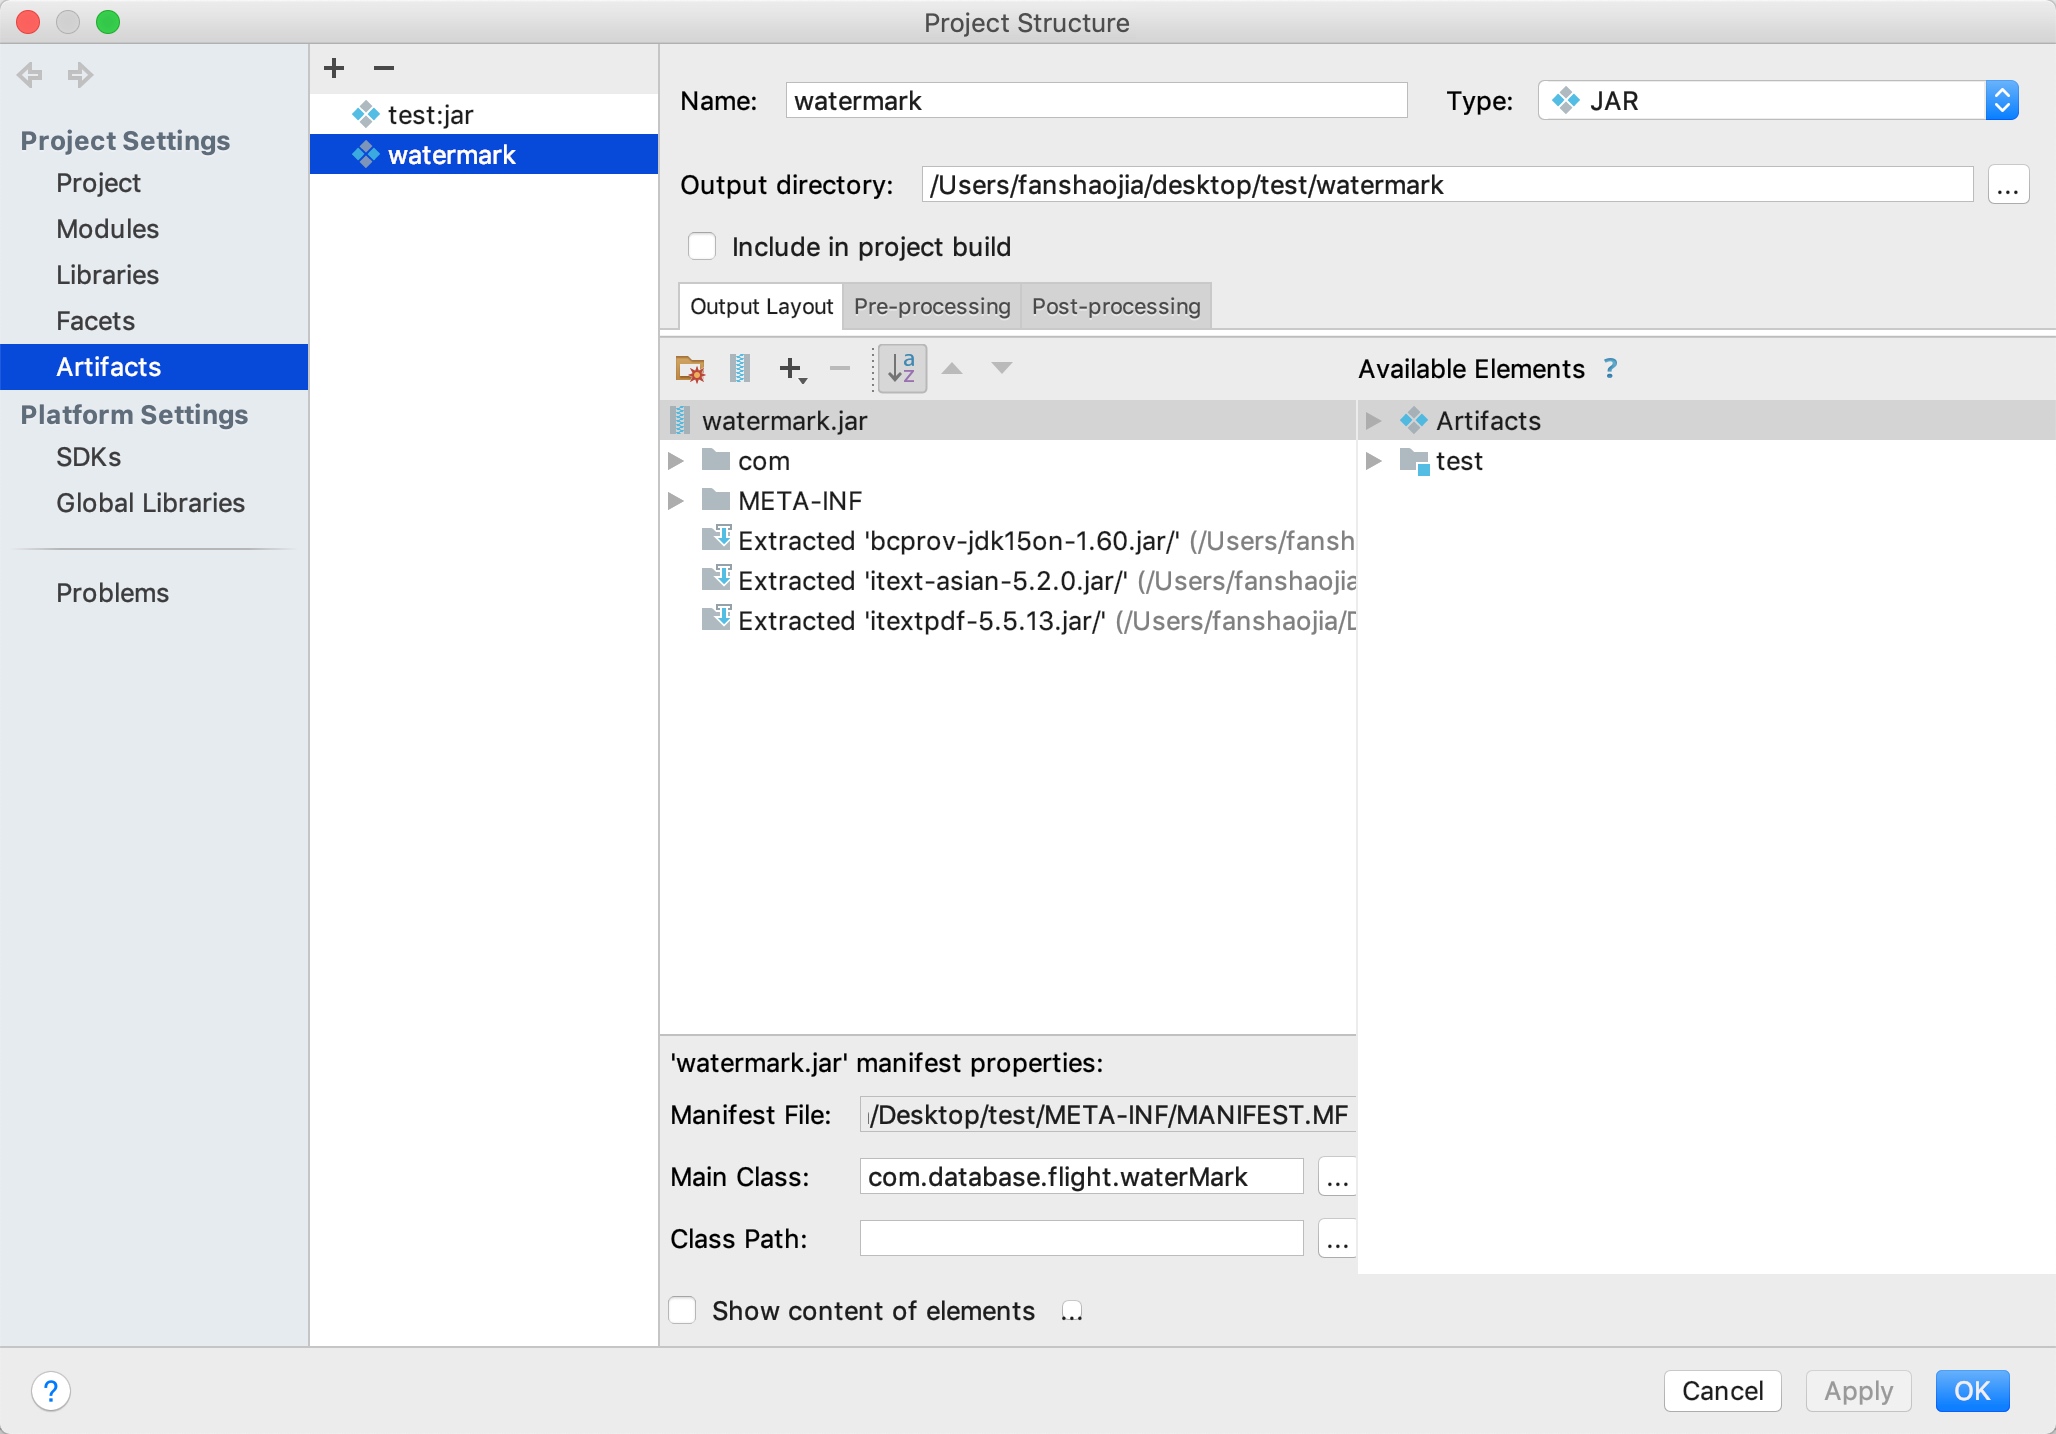Expand the META-INF folder node
The height and width of the screenshot is (1434, 2056).
click(x=676, y=501)
